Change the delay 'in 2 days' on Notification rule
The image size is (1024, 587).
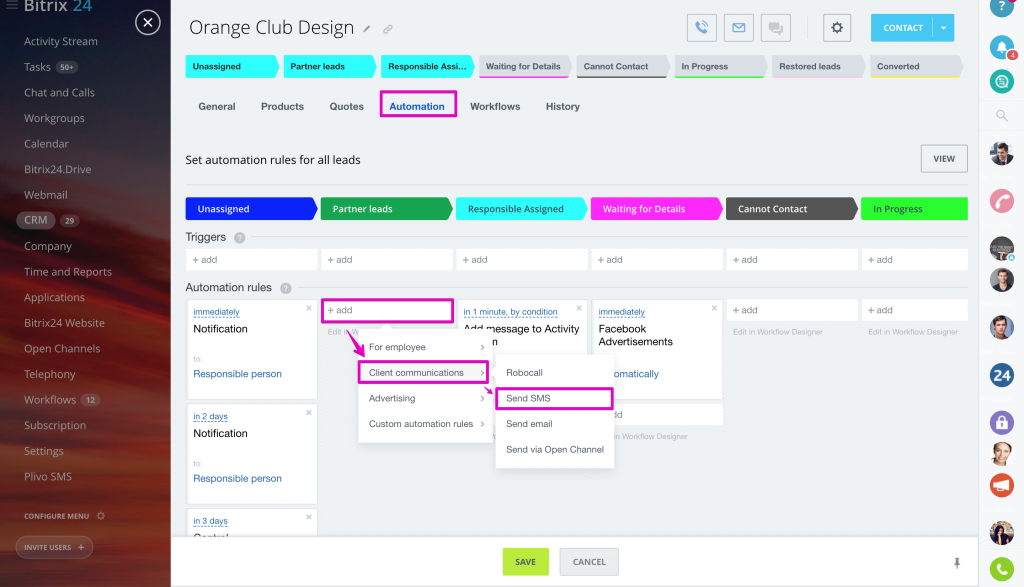coord(210,417)
